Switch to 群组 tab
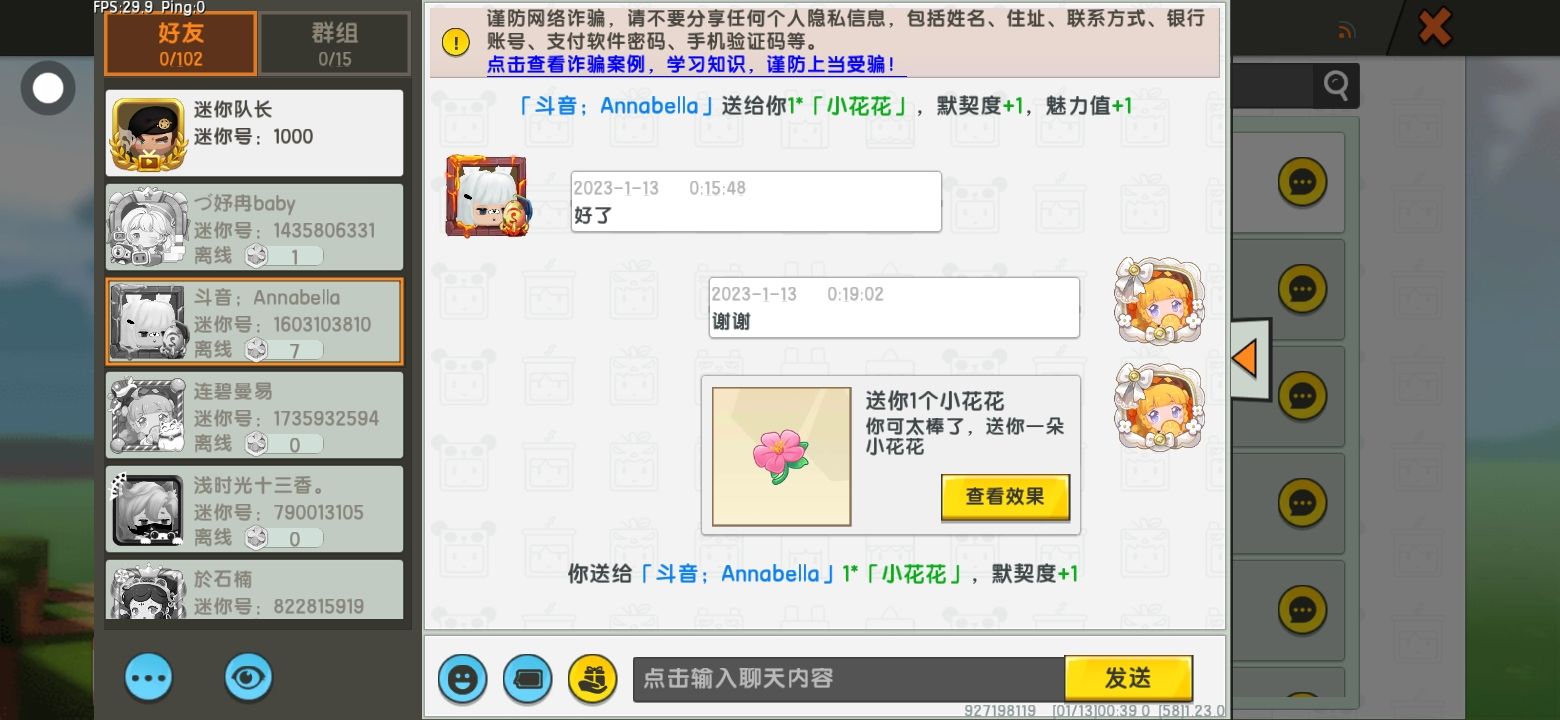Screen dimensions: 1560x720 (x=335, y=44)
